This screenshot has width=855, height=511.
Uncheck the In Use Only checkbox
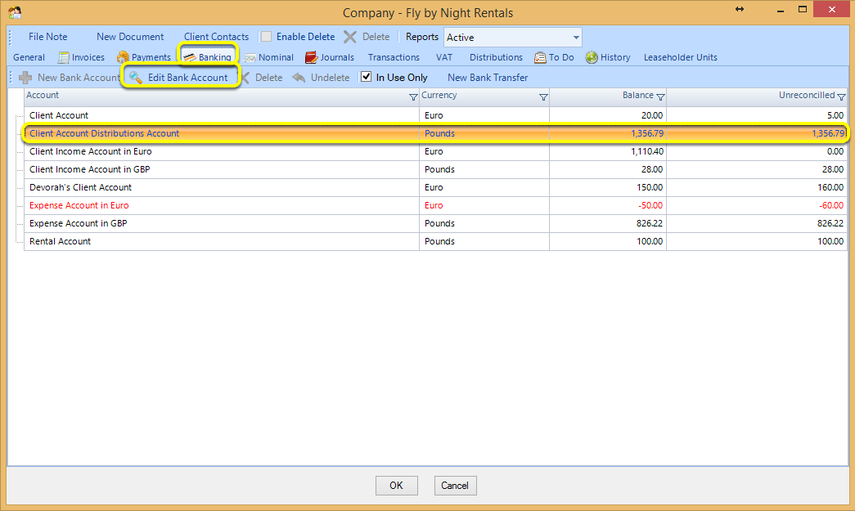pyautogui.click(x=366, y=77)
